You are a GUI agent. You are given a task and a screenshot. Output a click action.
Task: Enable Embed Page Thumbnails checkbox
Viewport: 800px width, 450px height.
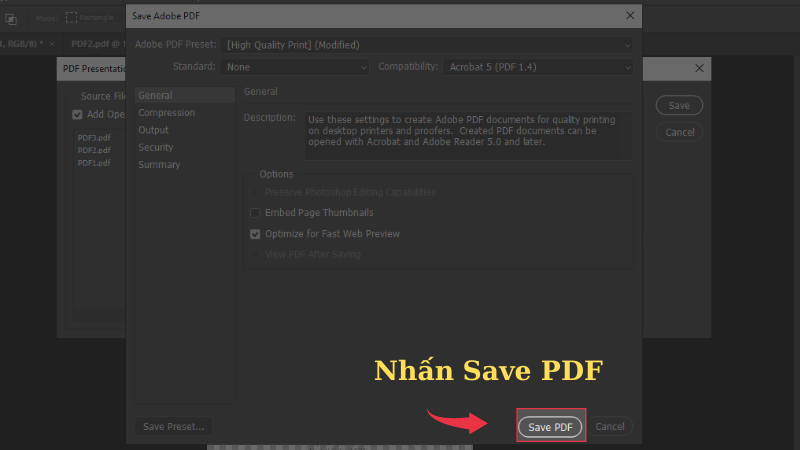point(255,213)
